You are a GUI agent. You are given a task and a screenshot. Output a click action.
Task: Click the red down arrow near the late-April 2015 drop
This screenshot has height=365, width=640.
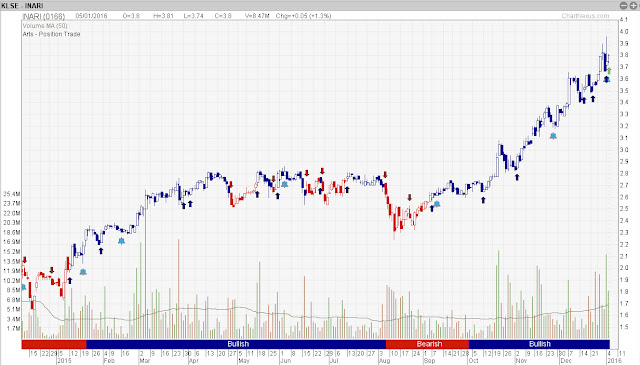pyautogui.click(x=231, y=185)
